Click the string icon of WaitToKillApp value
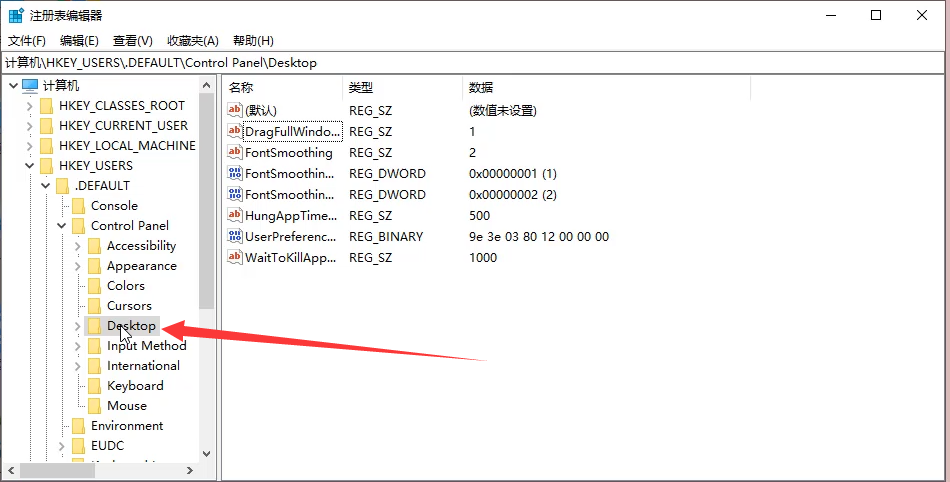This screenshot has width=950, height=482. point(234,257)
